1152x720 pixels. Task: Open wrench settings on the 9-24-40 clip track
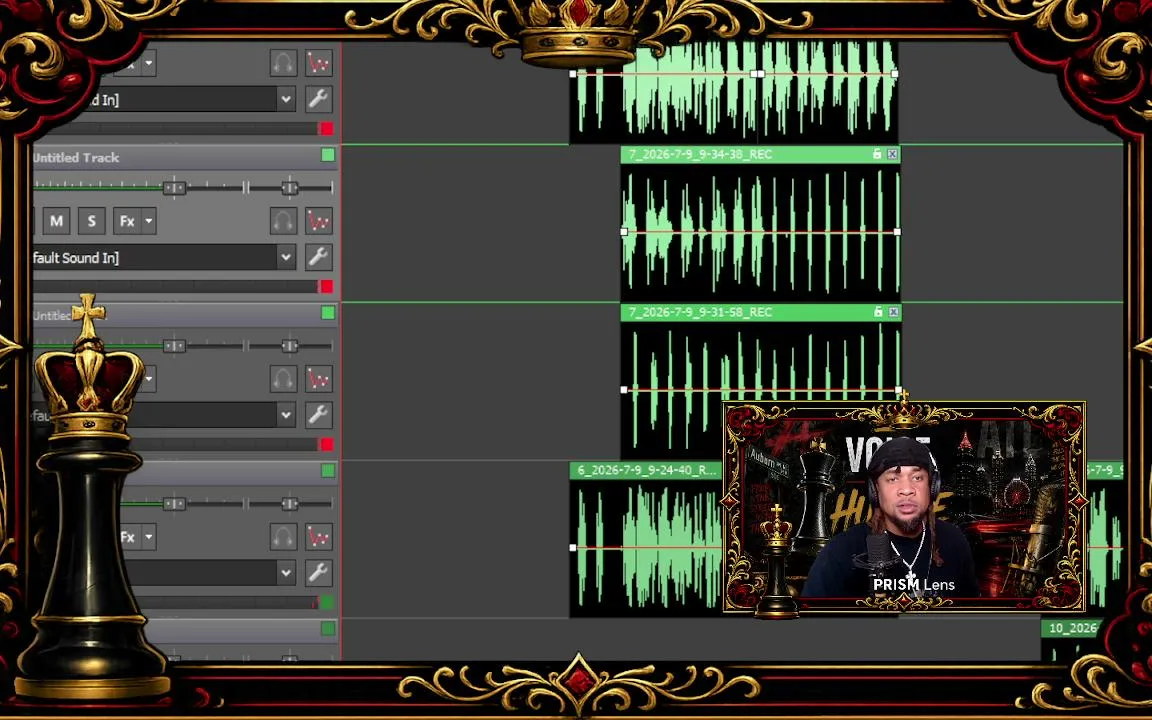[x=319, y=572]
